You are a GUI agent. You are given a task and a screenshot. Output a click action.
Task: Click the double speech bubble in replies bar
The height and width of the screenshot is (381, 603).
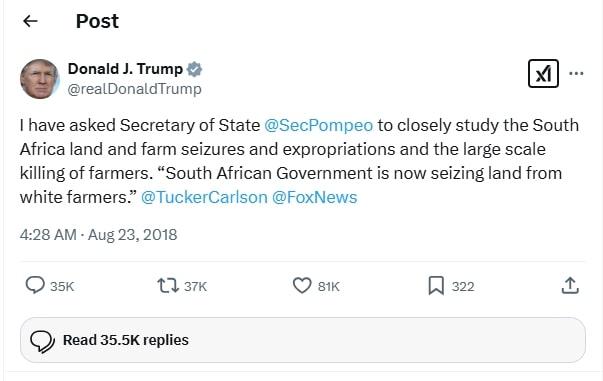[42, 341]
